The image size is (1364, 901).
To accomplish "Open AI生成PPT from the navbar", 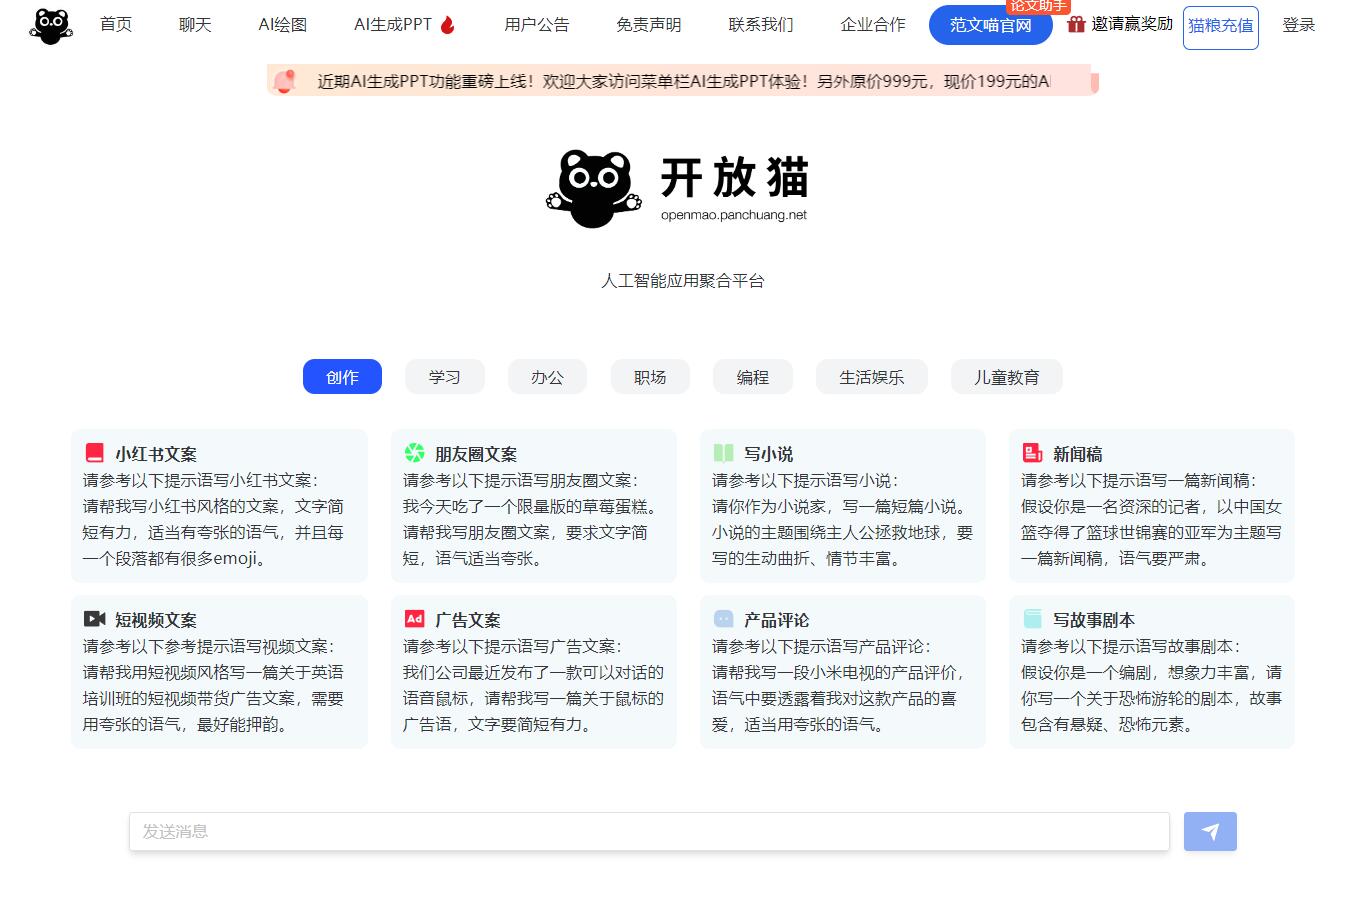I will tap(393, 25).
